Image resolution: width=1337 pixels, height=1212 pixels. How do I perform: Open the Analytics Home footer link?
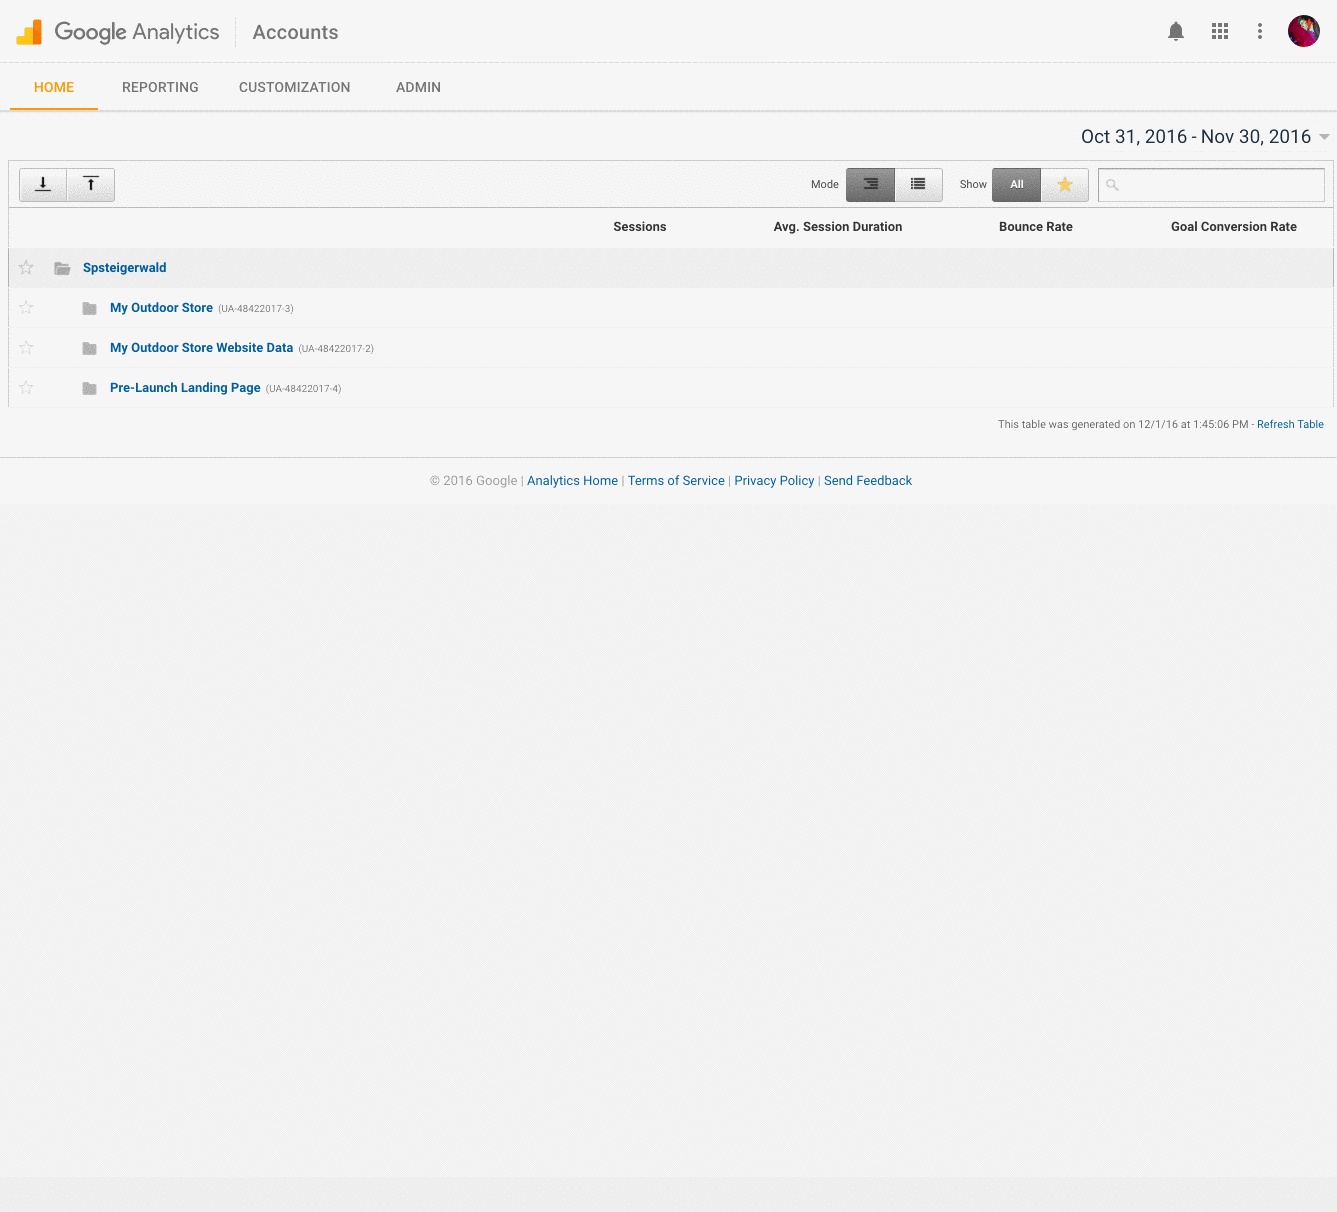click(572, 481)
